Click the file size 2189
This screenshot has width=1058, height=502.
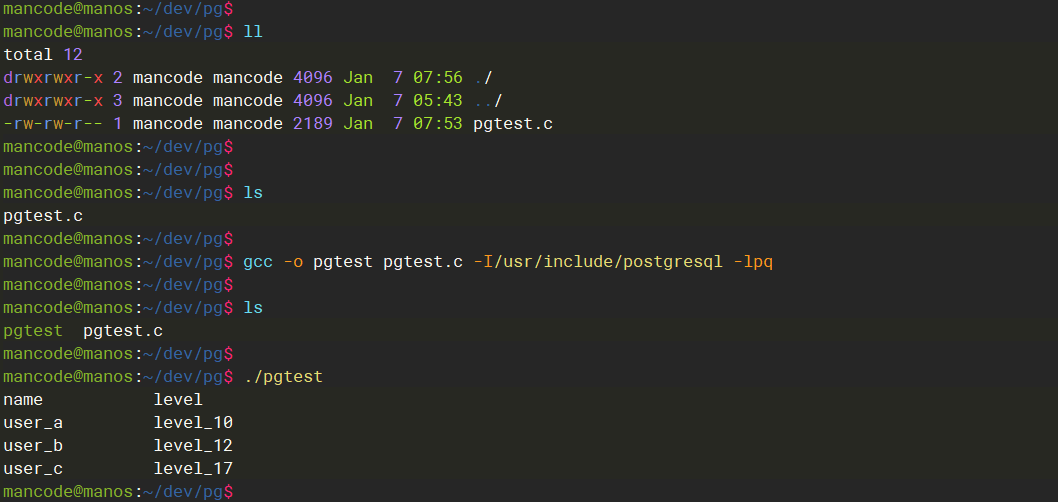[313, 124]
